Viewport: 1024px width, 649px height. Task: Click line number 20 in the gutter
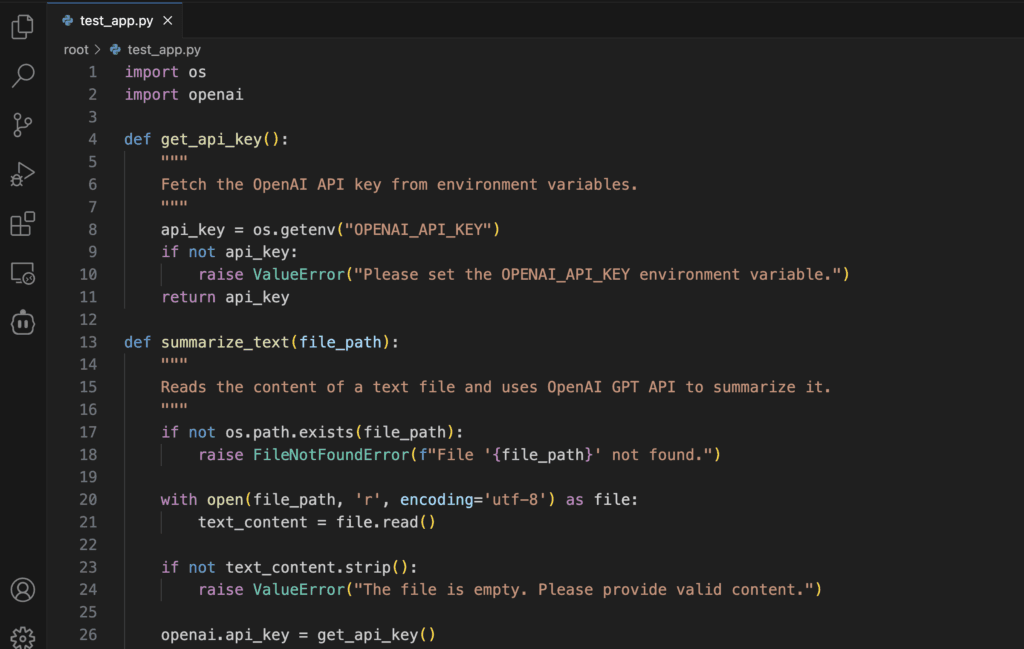(x=88, y=499)
